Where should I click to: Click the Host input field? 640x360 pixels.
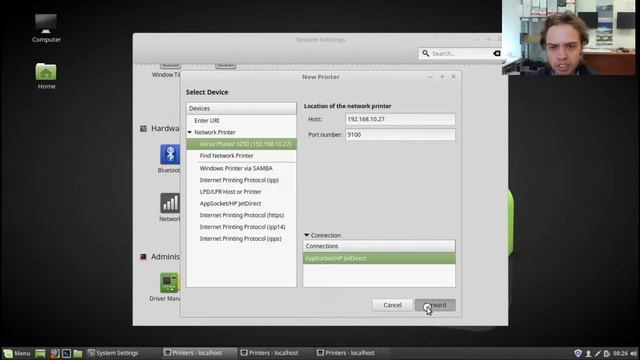coord(400,119)
